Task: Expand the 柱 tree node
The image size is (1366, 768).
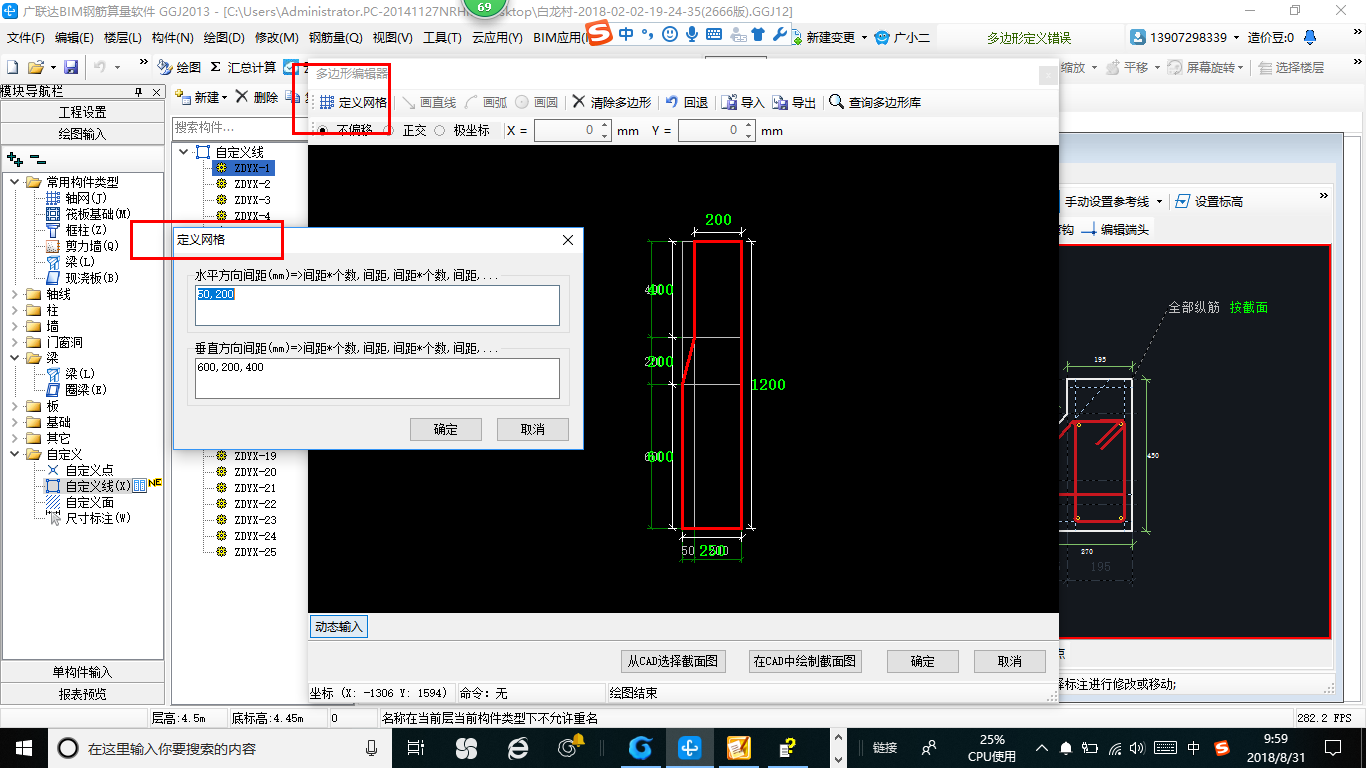Action: click(15, 310)
